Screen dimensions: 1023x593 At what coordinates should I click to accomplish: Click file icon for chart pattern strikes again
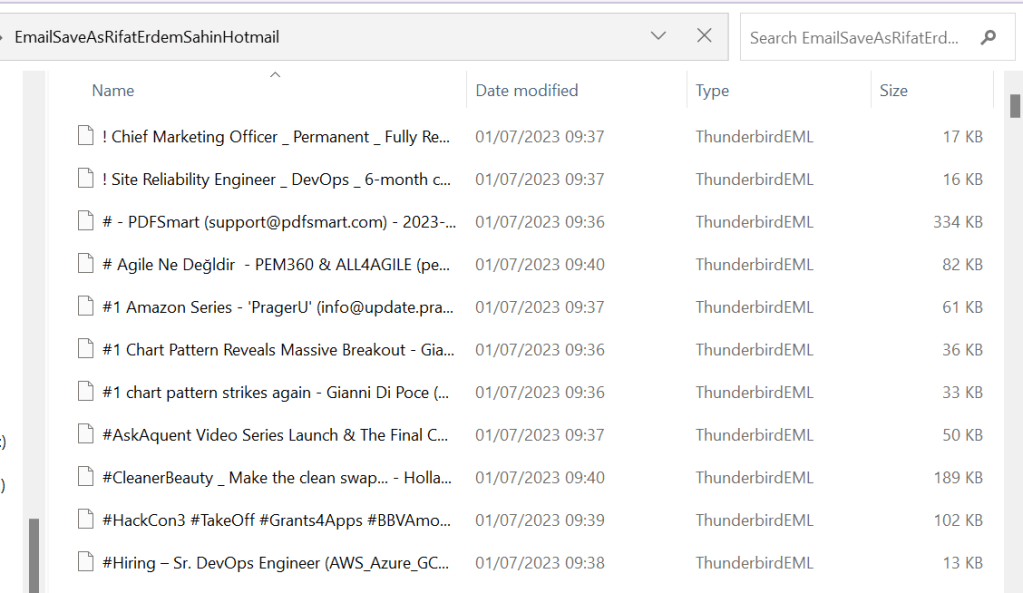(x=85, y=391)
